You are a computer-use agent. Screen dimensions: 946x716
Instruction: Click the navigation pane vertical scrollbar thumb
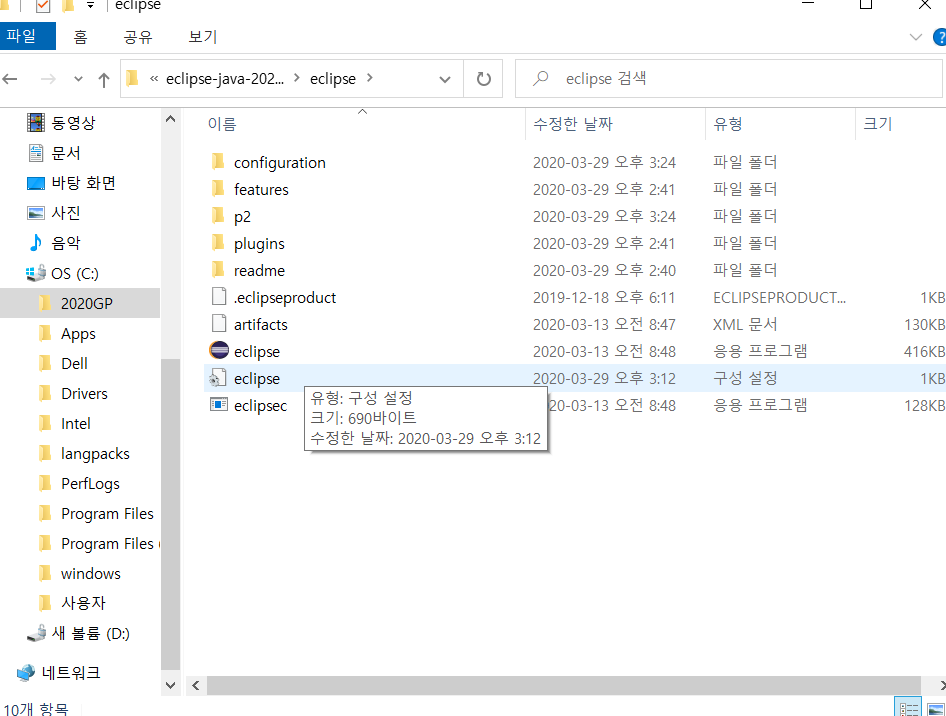click(x=171, y=514)
